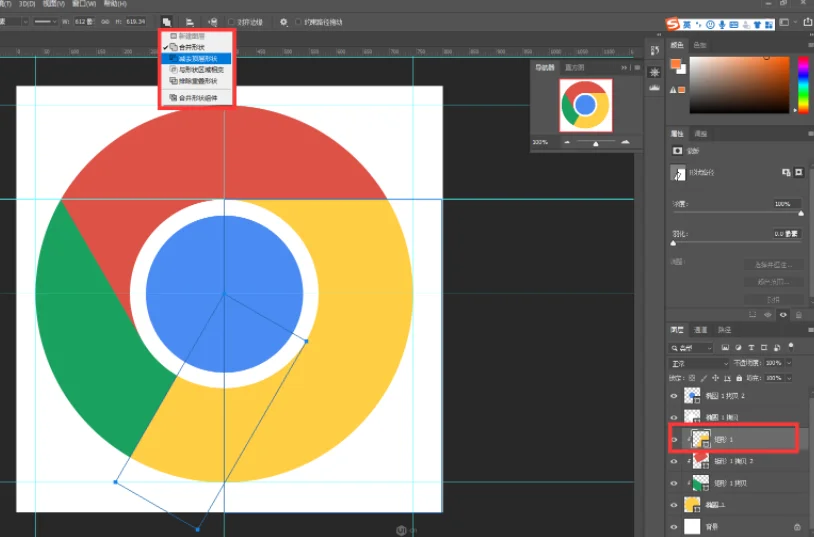The width and height of the screenshot is (814, 537).
Task: Filter layers by type layer icon
Action: (751, 347)
